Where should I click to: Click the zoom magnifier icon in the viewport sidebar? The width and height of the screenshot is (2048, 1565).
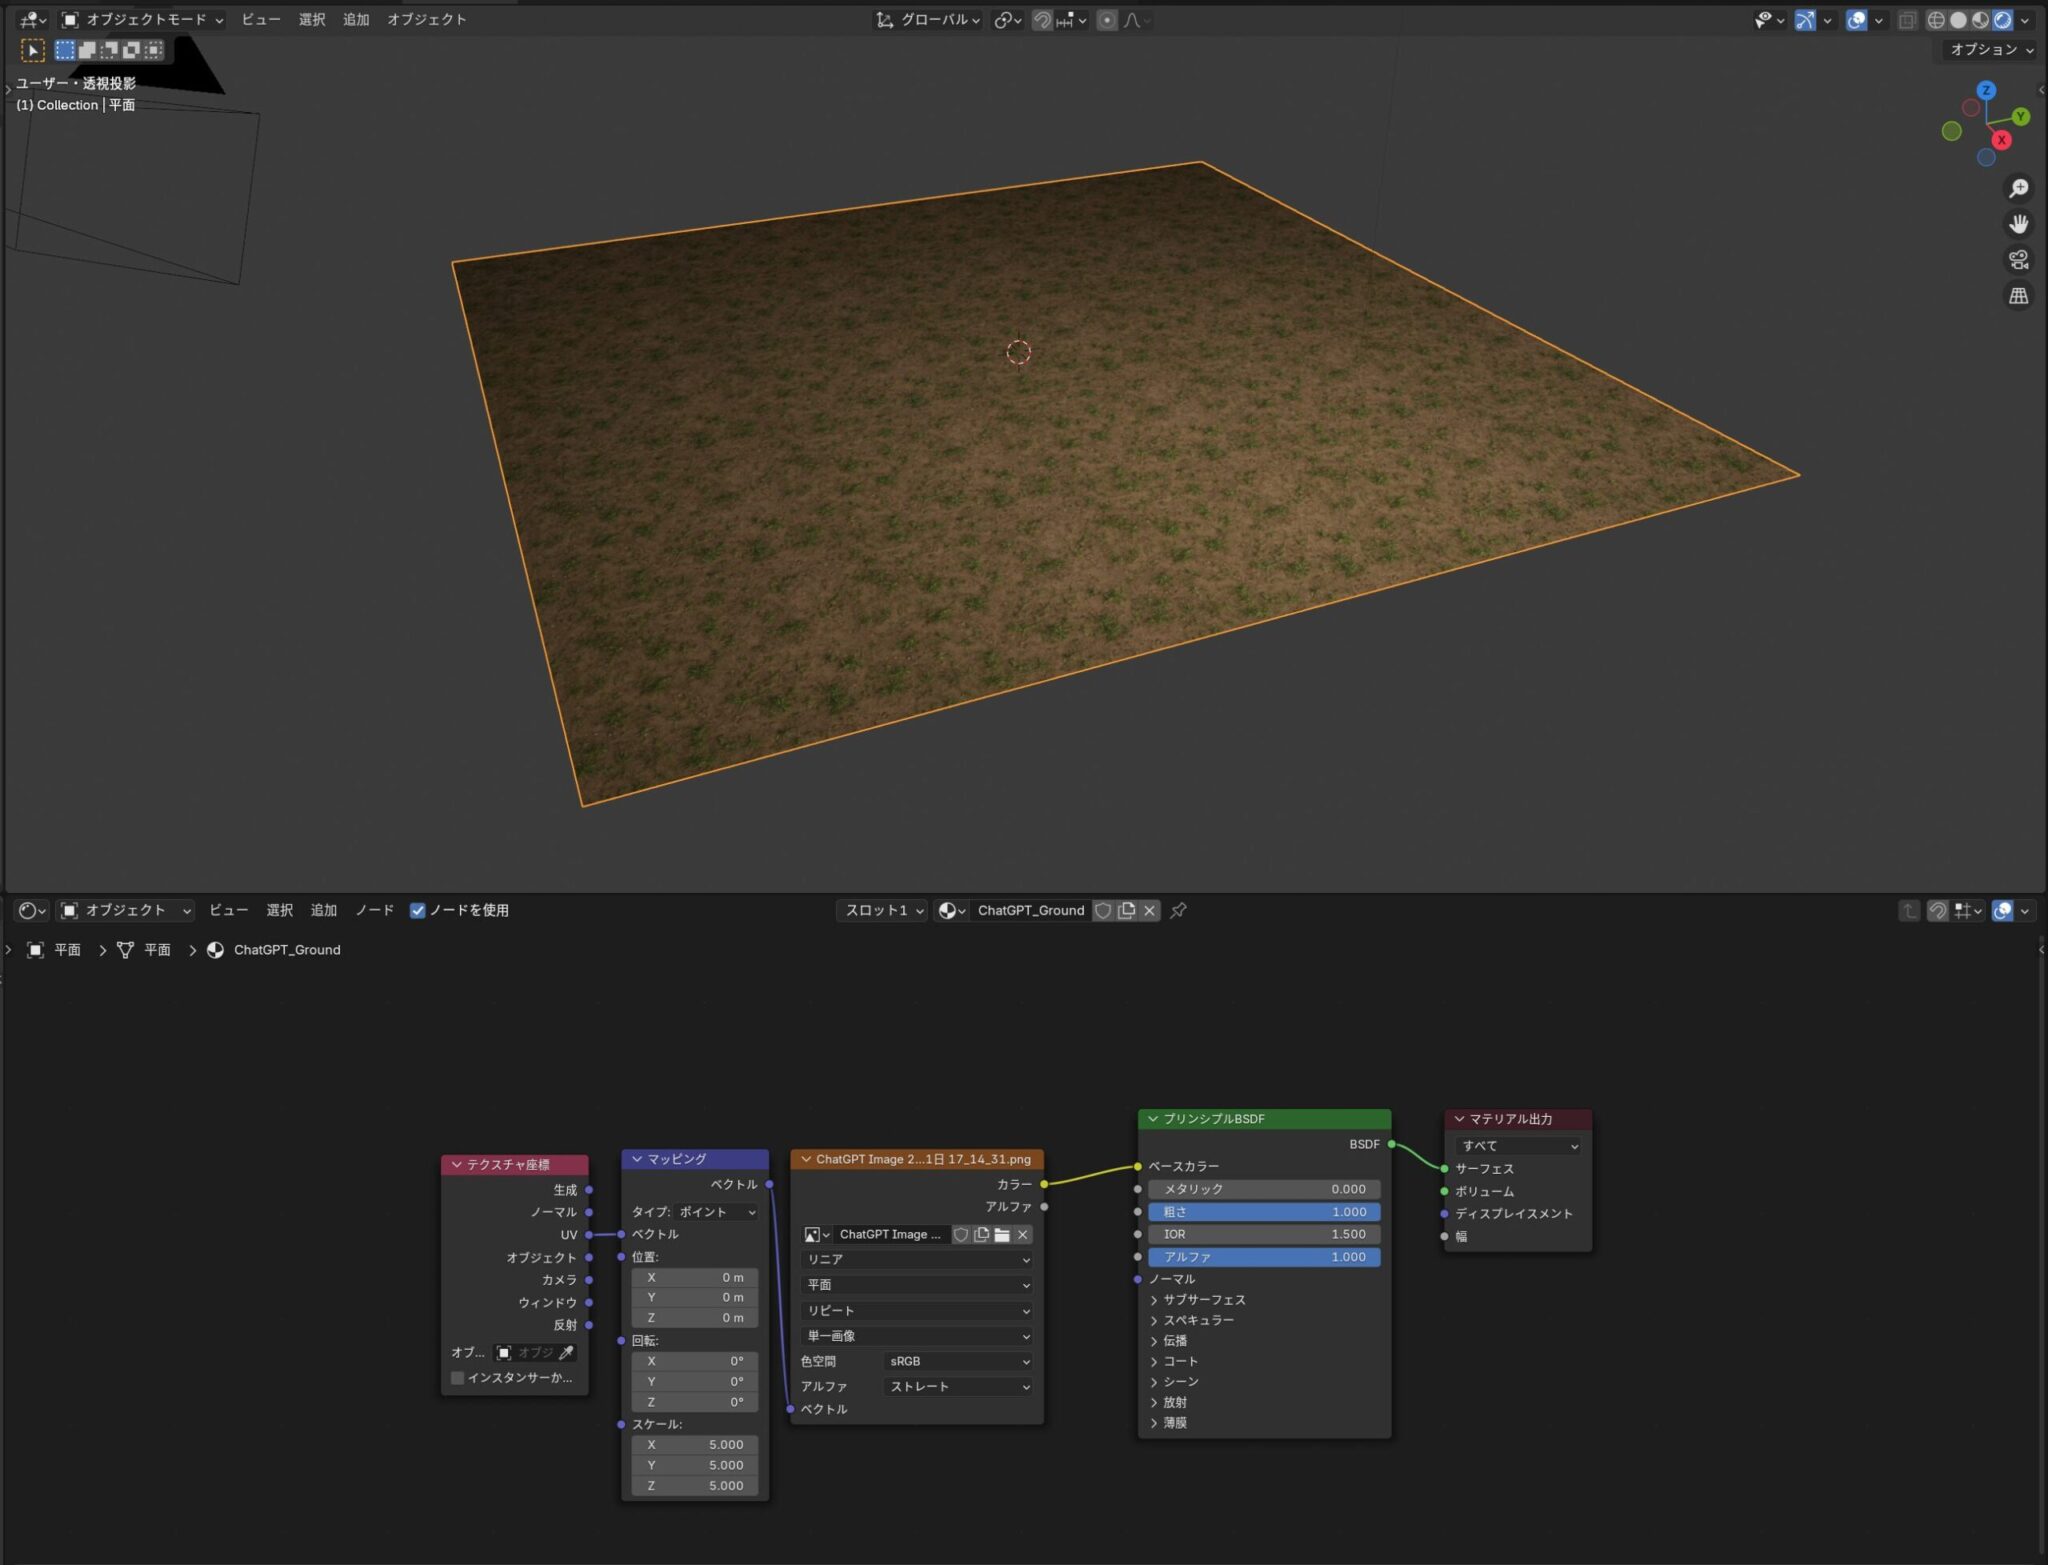[2019, 187]
